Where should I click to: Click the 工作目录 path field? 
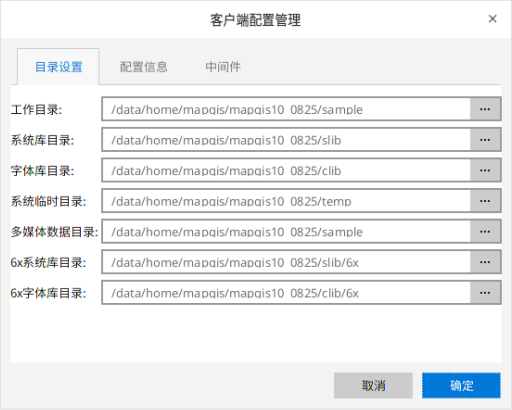286,109
